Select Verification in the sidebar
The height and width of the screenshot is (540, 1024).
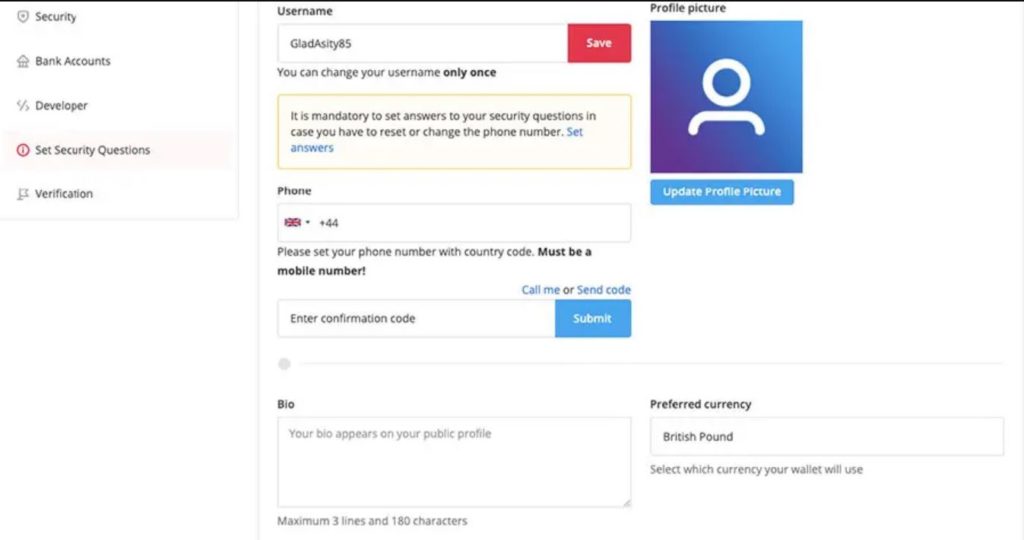point(63,194)
